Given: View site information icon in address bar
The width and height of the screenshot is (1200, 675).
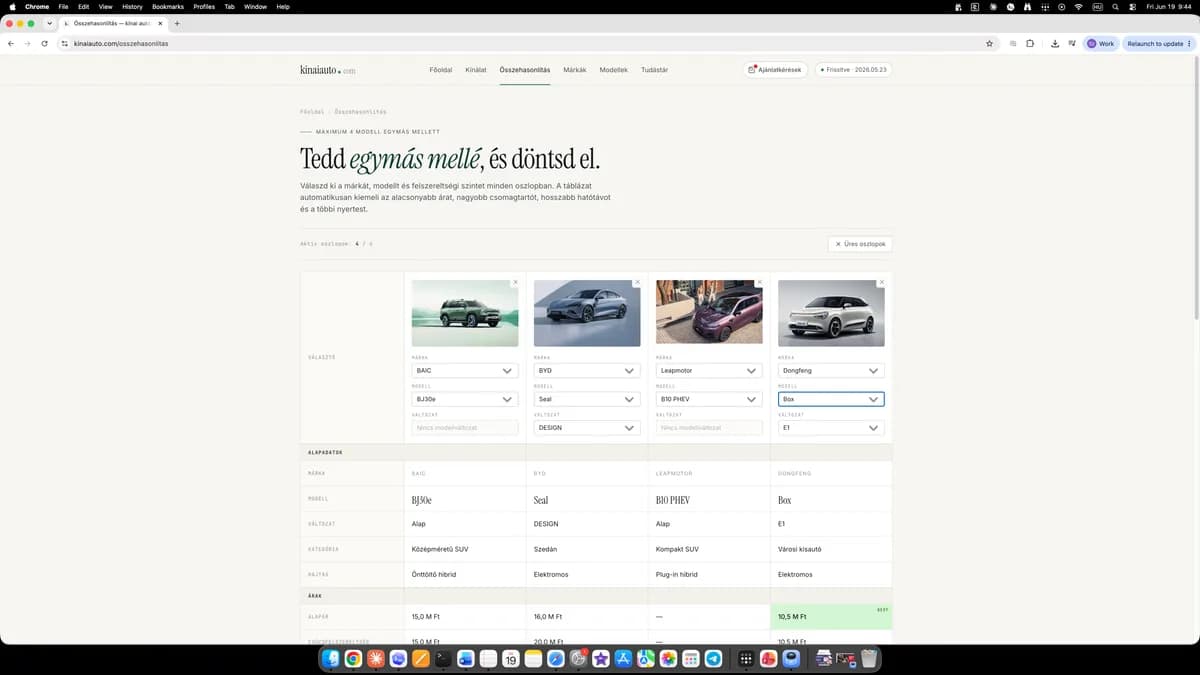Looking at the screenshot, I should click(x=64, y=44).
